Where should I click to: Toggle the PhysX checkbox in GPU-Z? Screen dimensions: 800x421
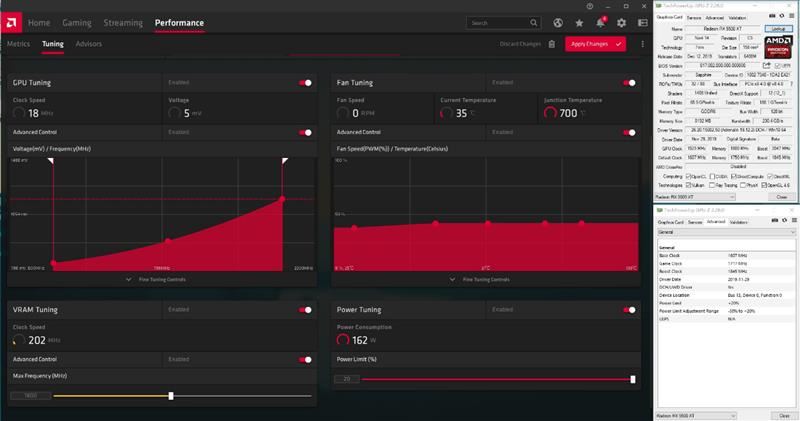743,185
